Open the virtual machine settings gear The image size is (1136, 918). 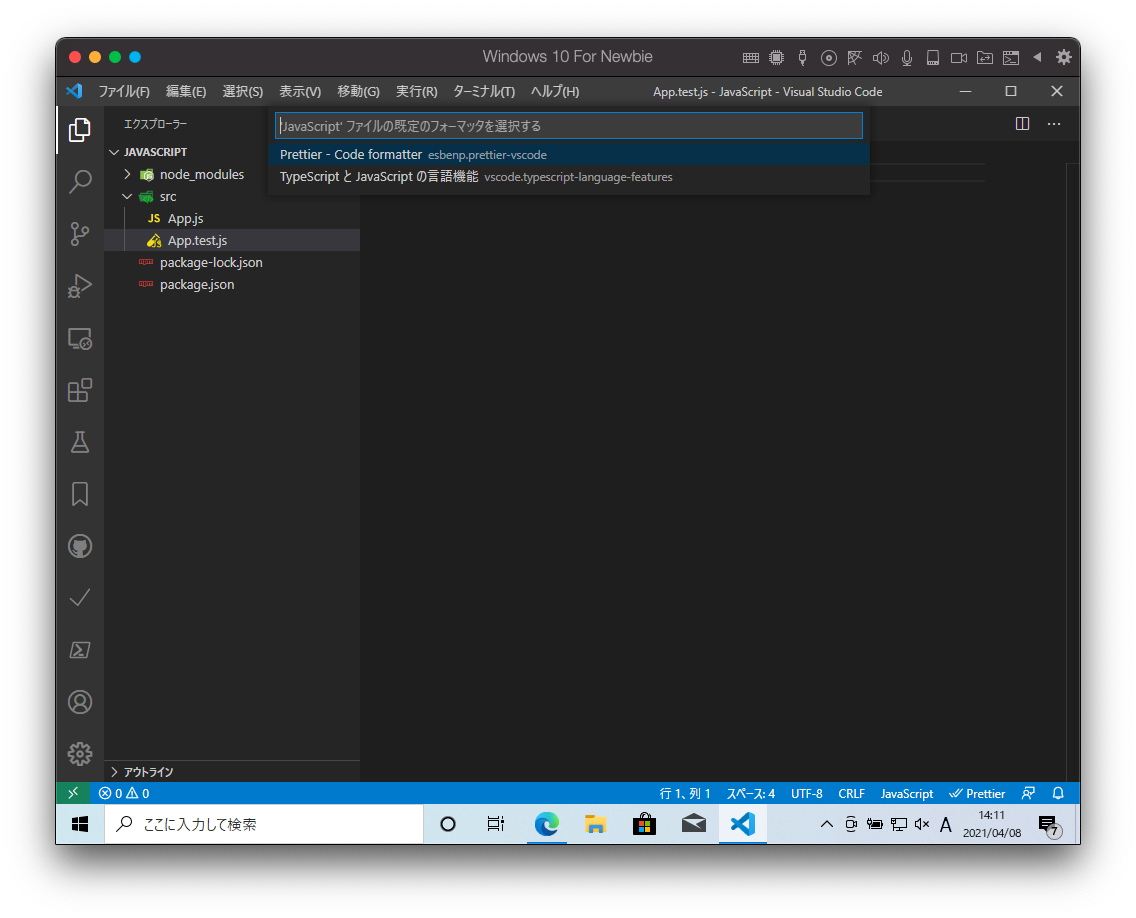[1063, 57]
